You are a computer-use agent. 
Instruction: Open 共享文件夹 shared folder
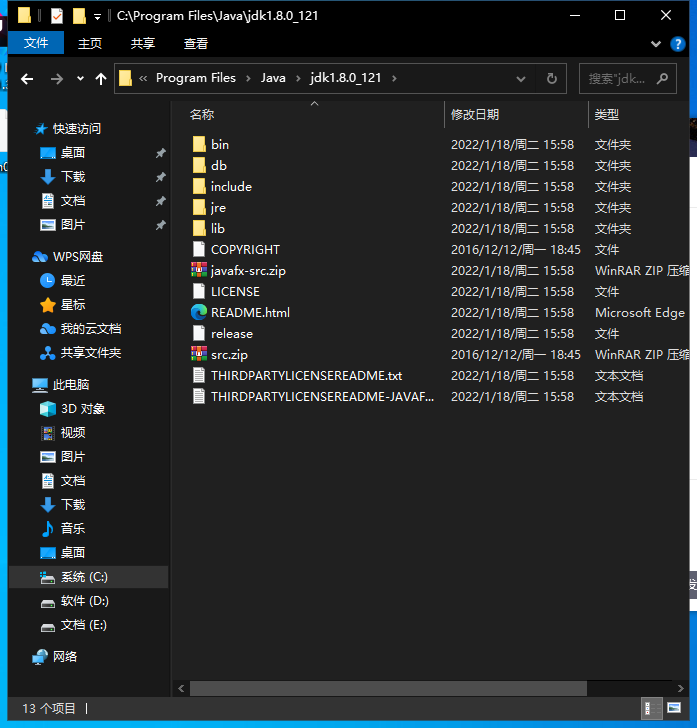point(91,353)
